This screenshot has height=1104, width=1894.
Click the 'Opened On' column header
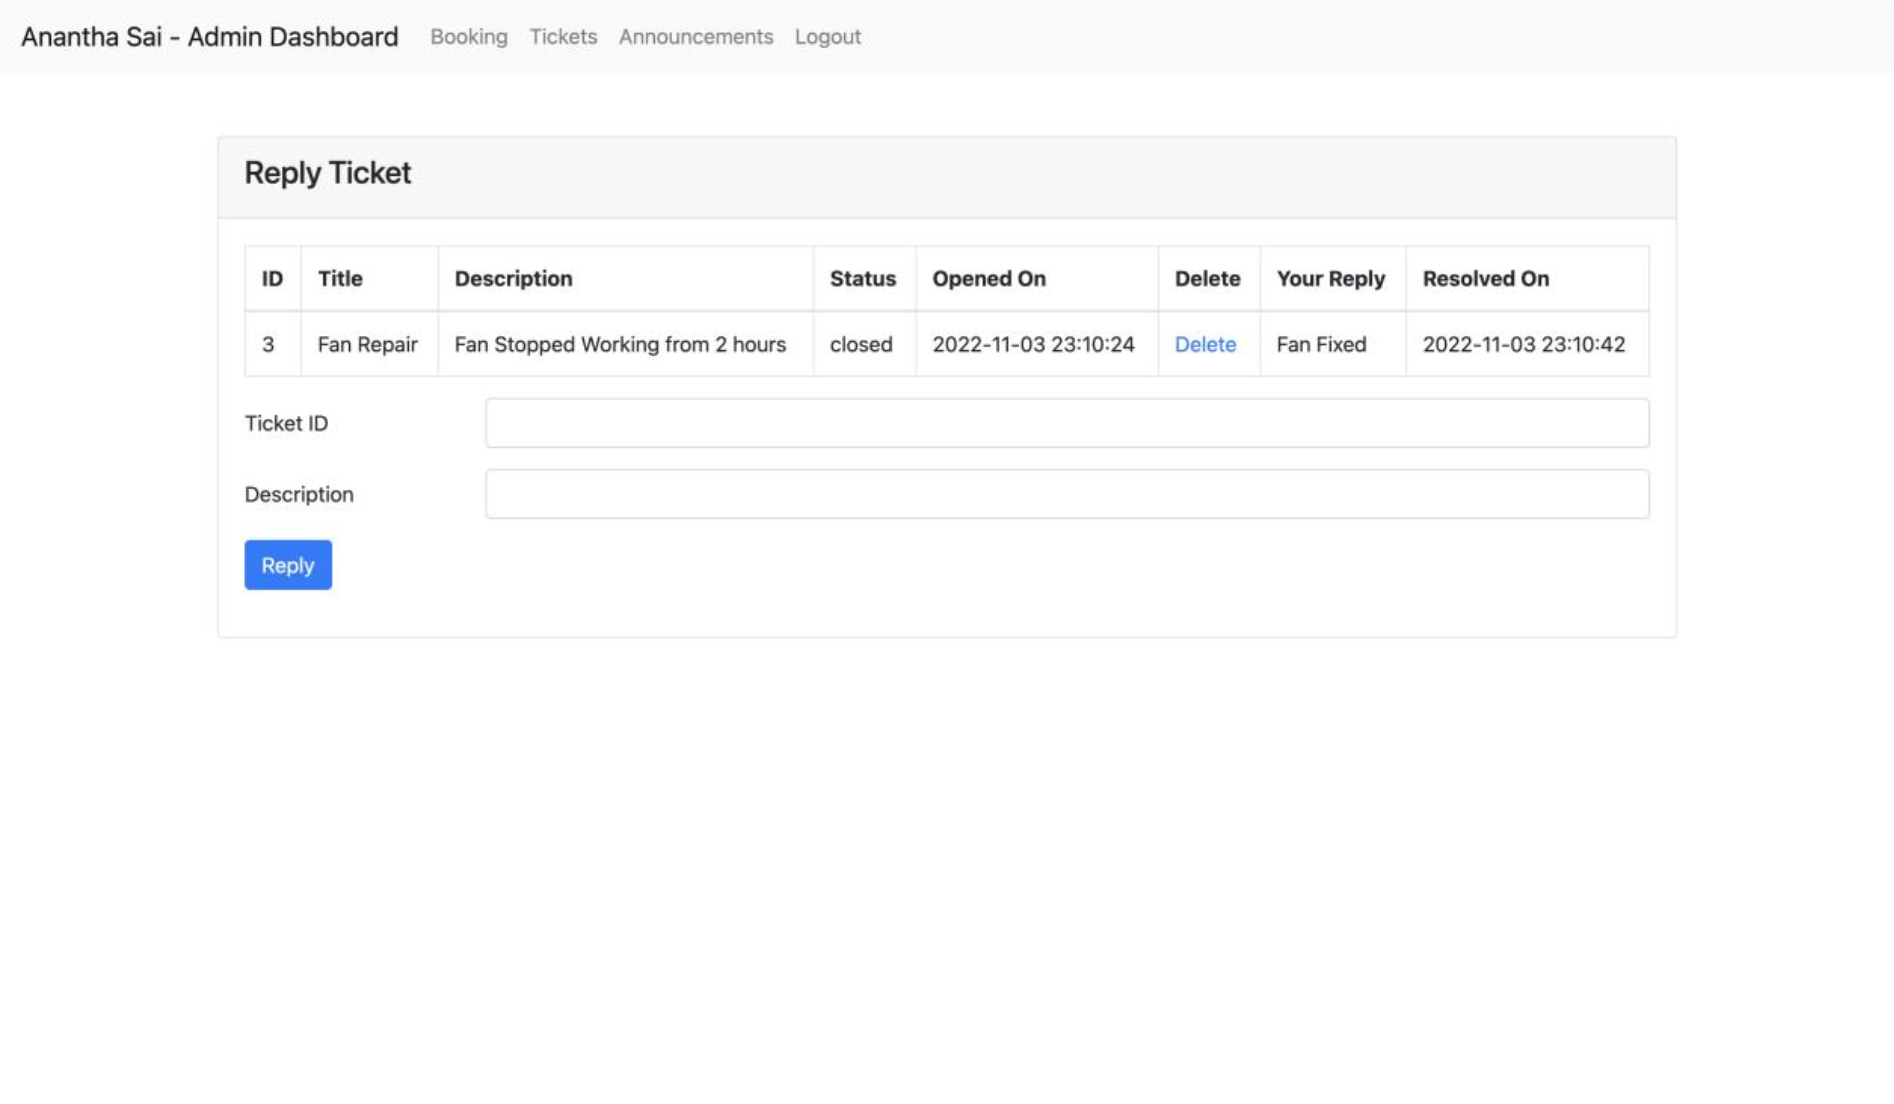coord(1037,279)
